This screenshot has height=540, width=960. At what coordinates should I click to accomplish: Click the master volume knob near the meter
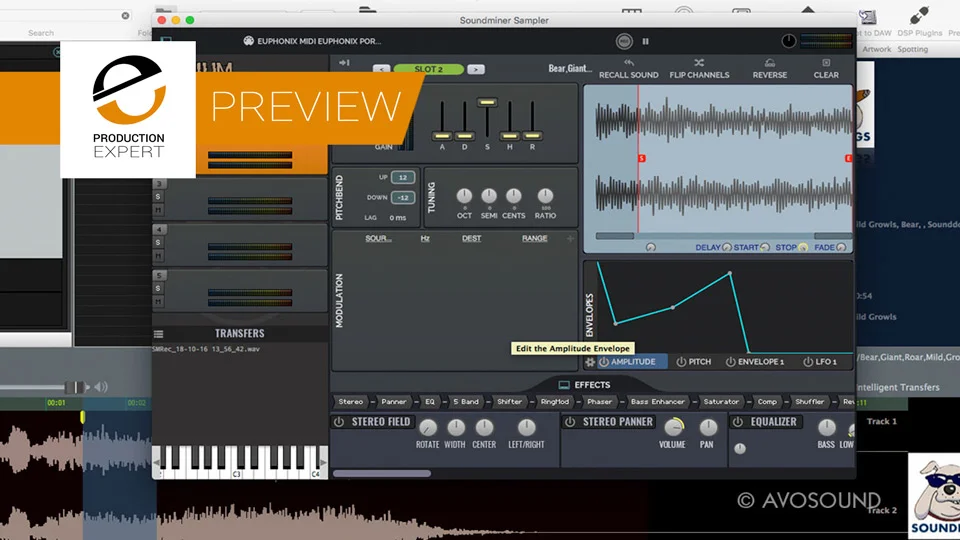[x=789, y=41]
